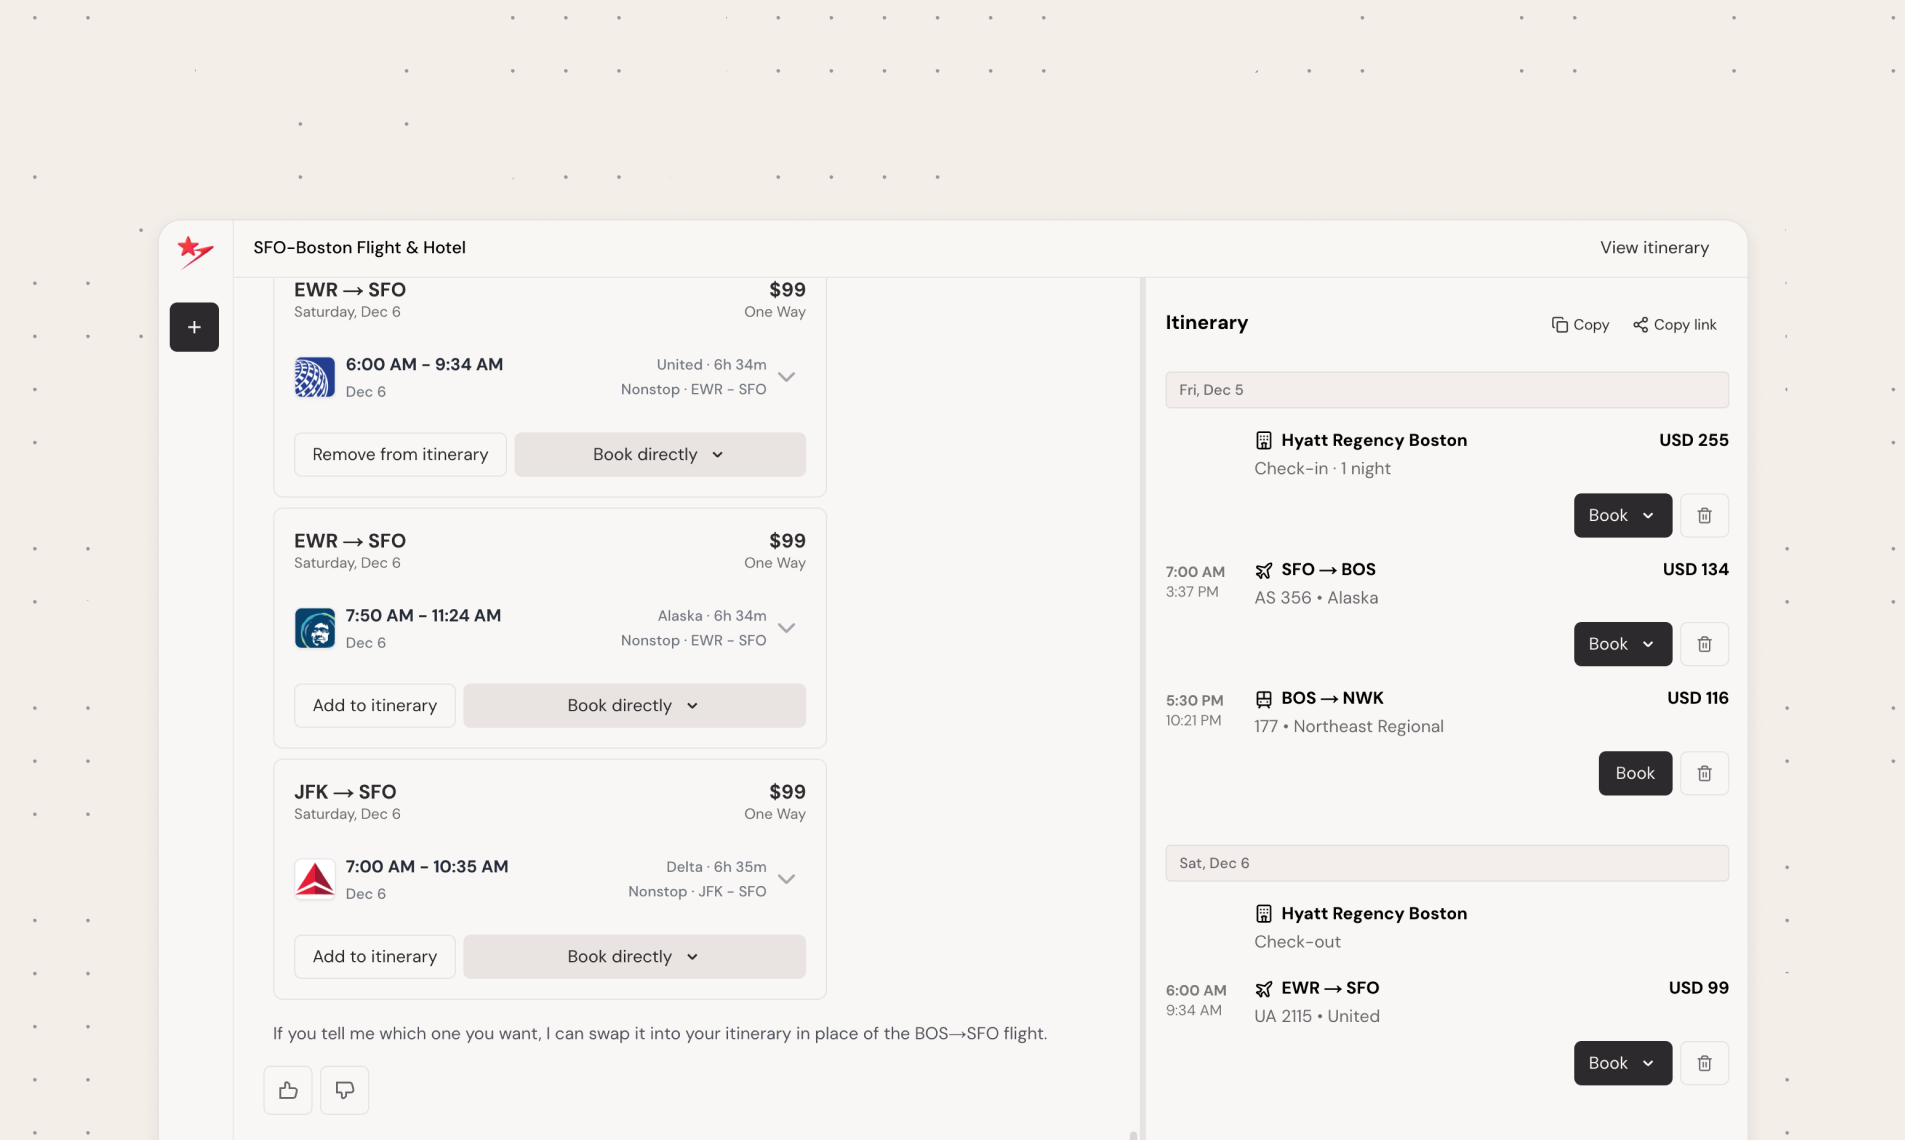Remove the SFO→BOS Alaska flight using its trash icon
This screenshot has width=1905, height=1140.
coord(1704,644)
